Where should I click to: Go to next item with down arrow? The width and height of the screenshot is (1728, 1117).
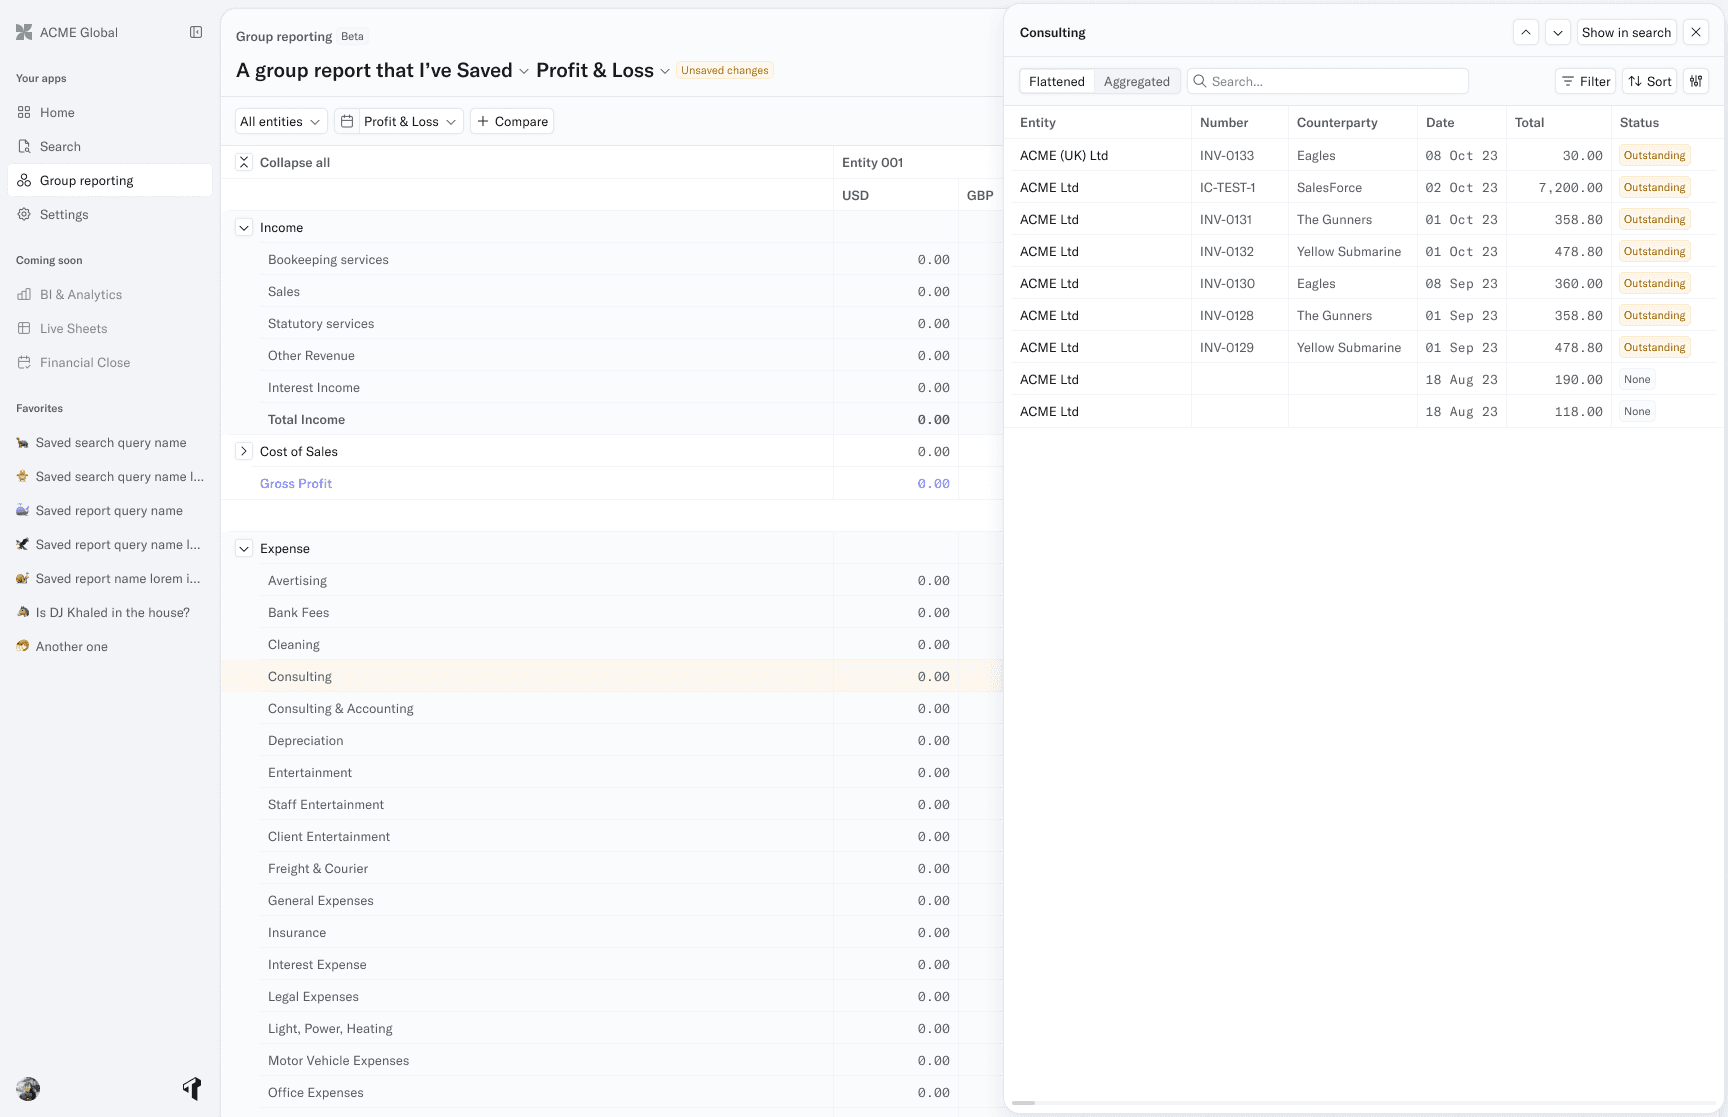1558,32
